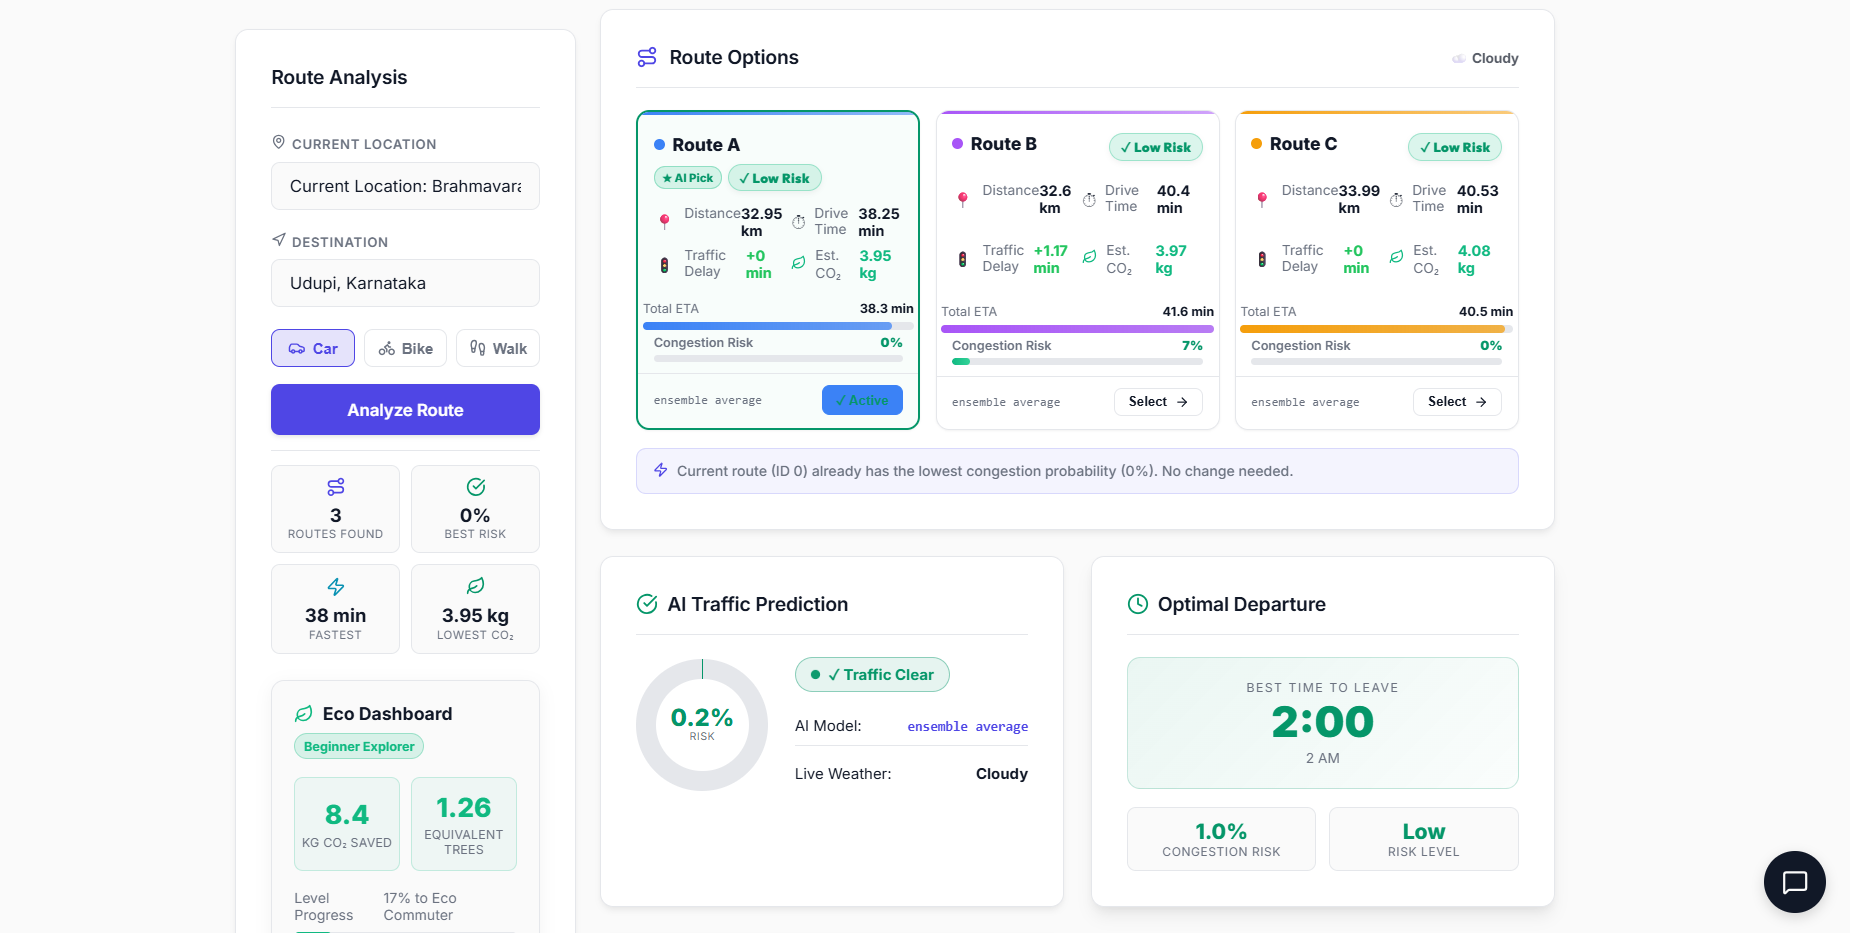Click Route C's "40.5 min" Total ETA value
This screenshot has height=933, width=1850.
point(1486,312)
